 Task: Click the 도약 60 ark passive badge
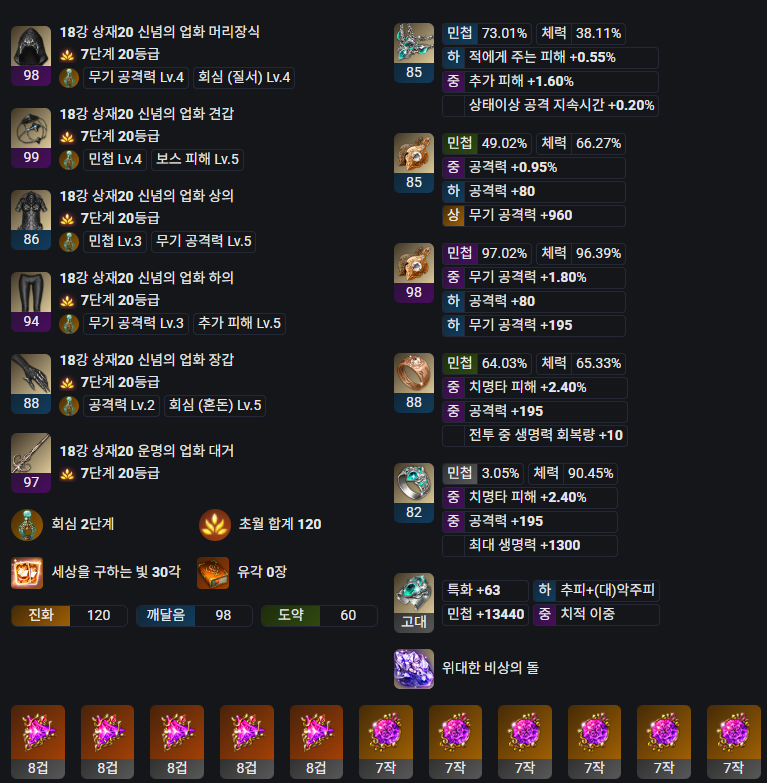point(319,615)
